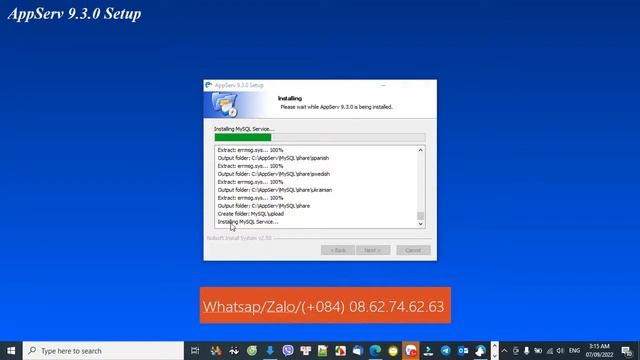The width and height of the screenshot is (640, 360).
Task: Open the Windows Start menu
Action: pyautogui.click(x=11, y=351)
